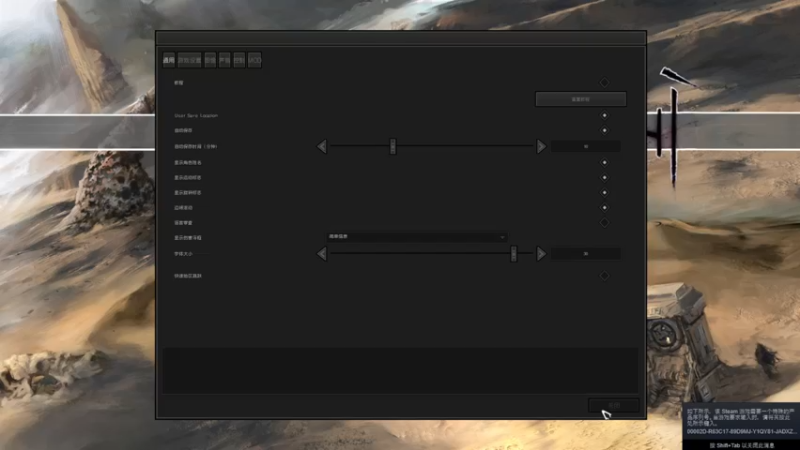
Task: Open the 控制 controls tab
Action: pyautogui.click(x=239, y=60)
